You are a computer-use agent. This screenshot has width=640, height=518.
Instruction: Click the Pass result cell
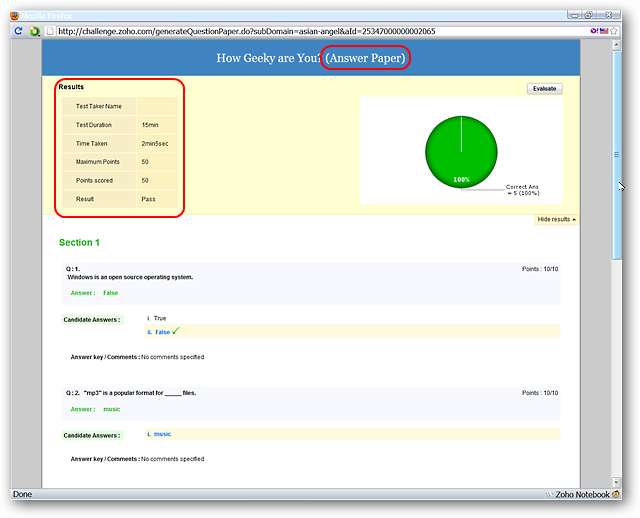coord(148,200)
